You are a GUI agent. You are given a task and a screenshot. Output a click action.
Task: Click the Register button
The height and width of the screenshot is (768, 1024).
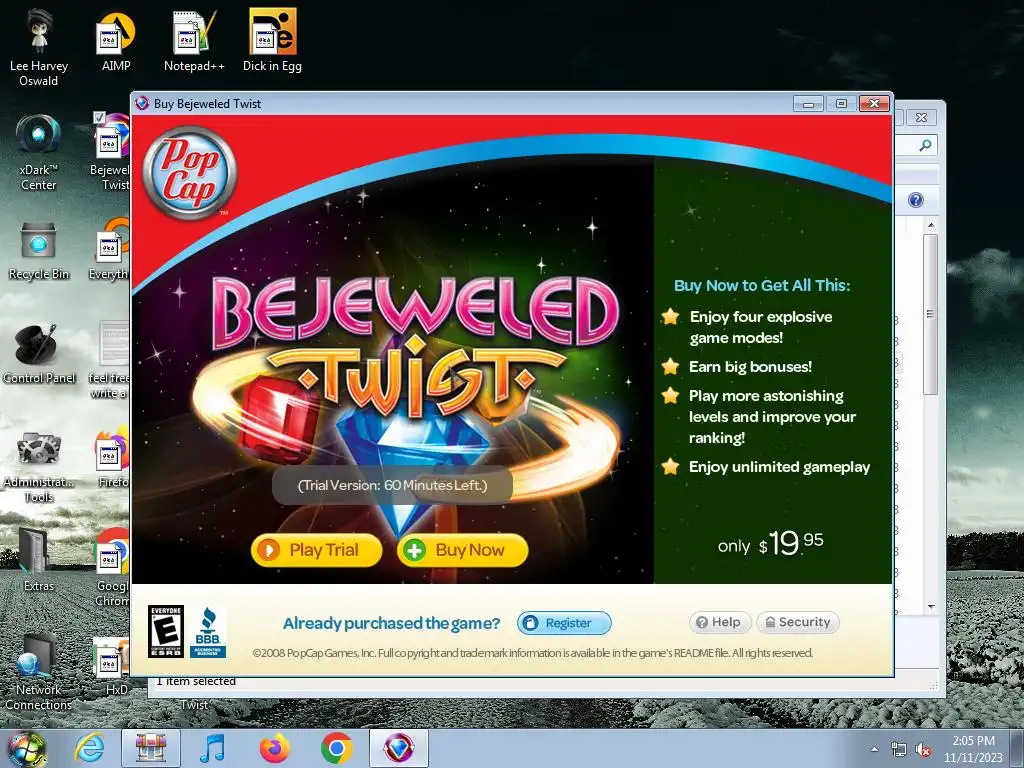564,623
